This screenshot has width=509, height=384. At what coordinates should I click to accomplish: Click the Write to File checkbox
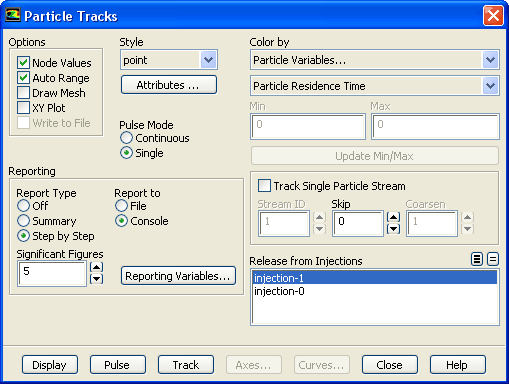pos(23,123)
